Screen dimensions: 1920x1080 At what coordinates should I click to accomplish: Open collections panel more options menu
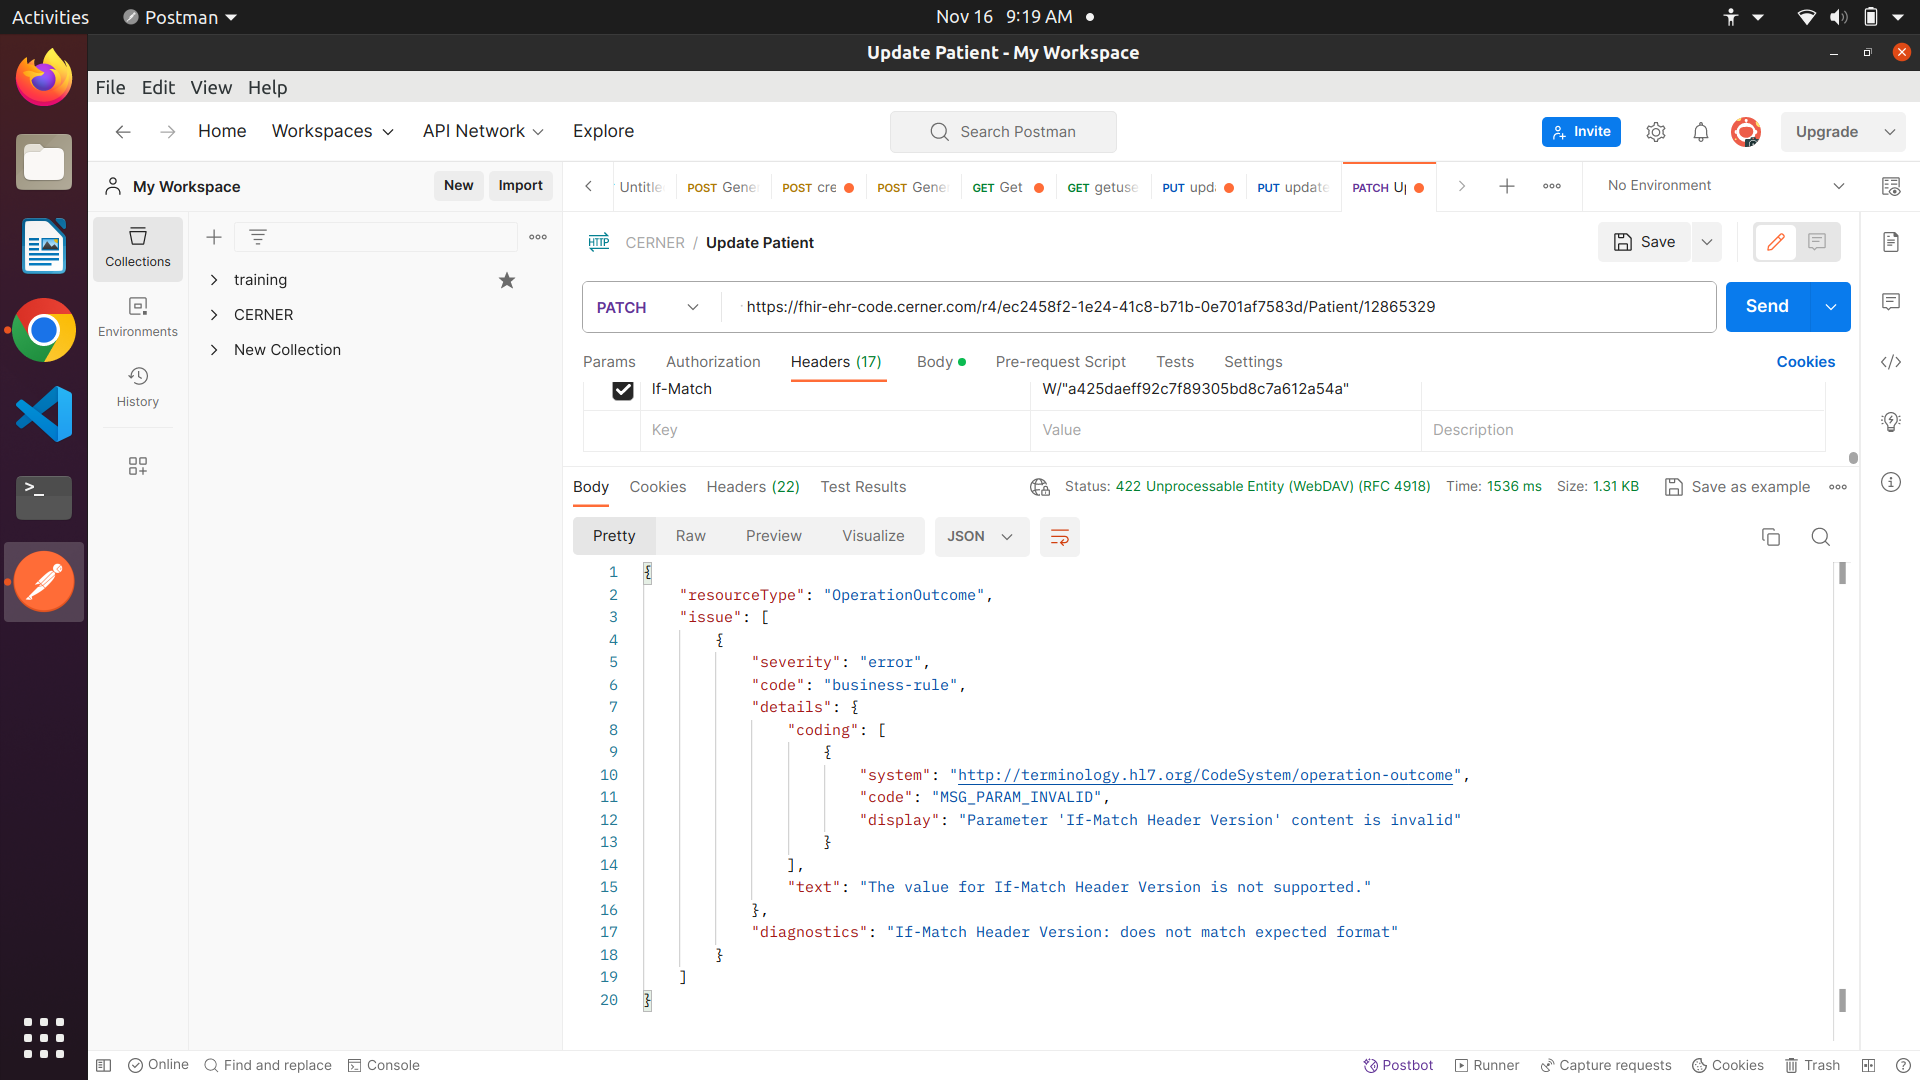coord(538,237)
